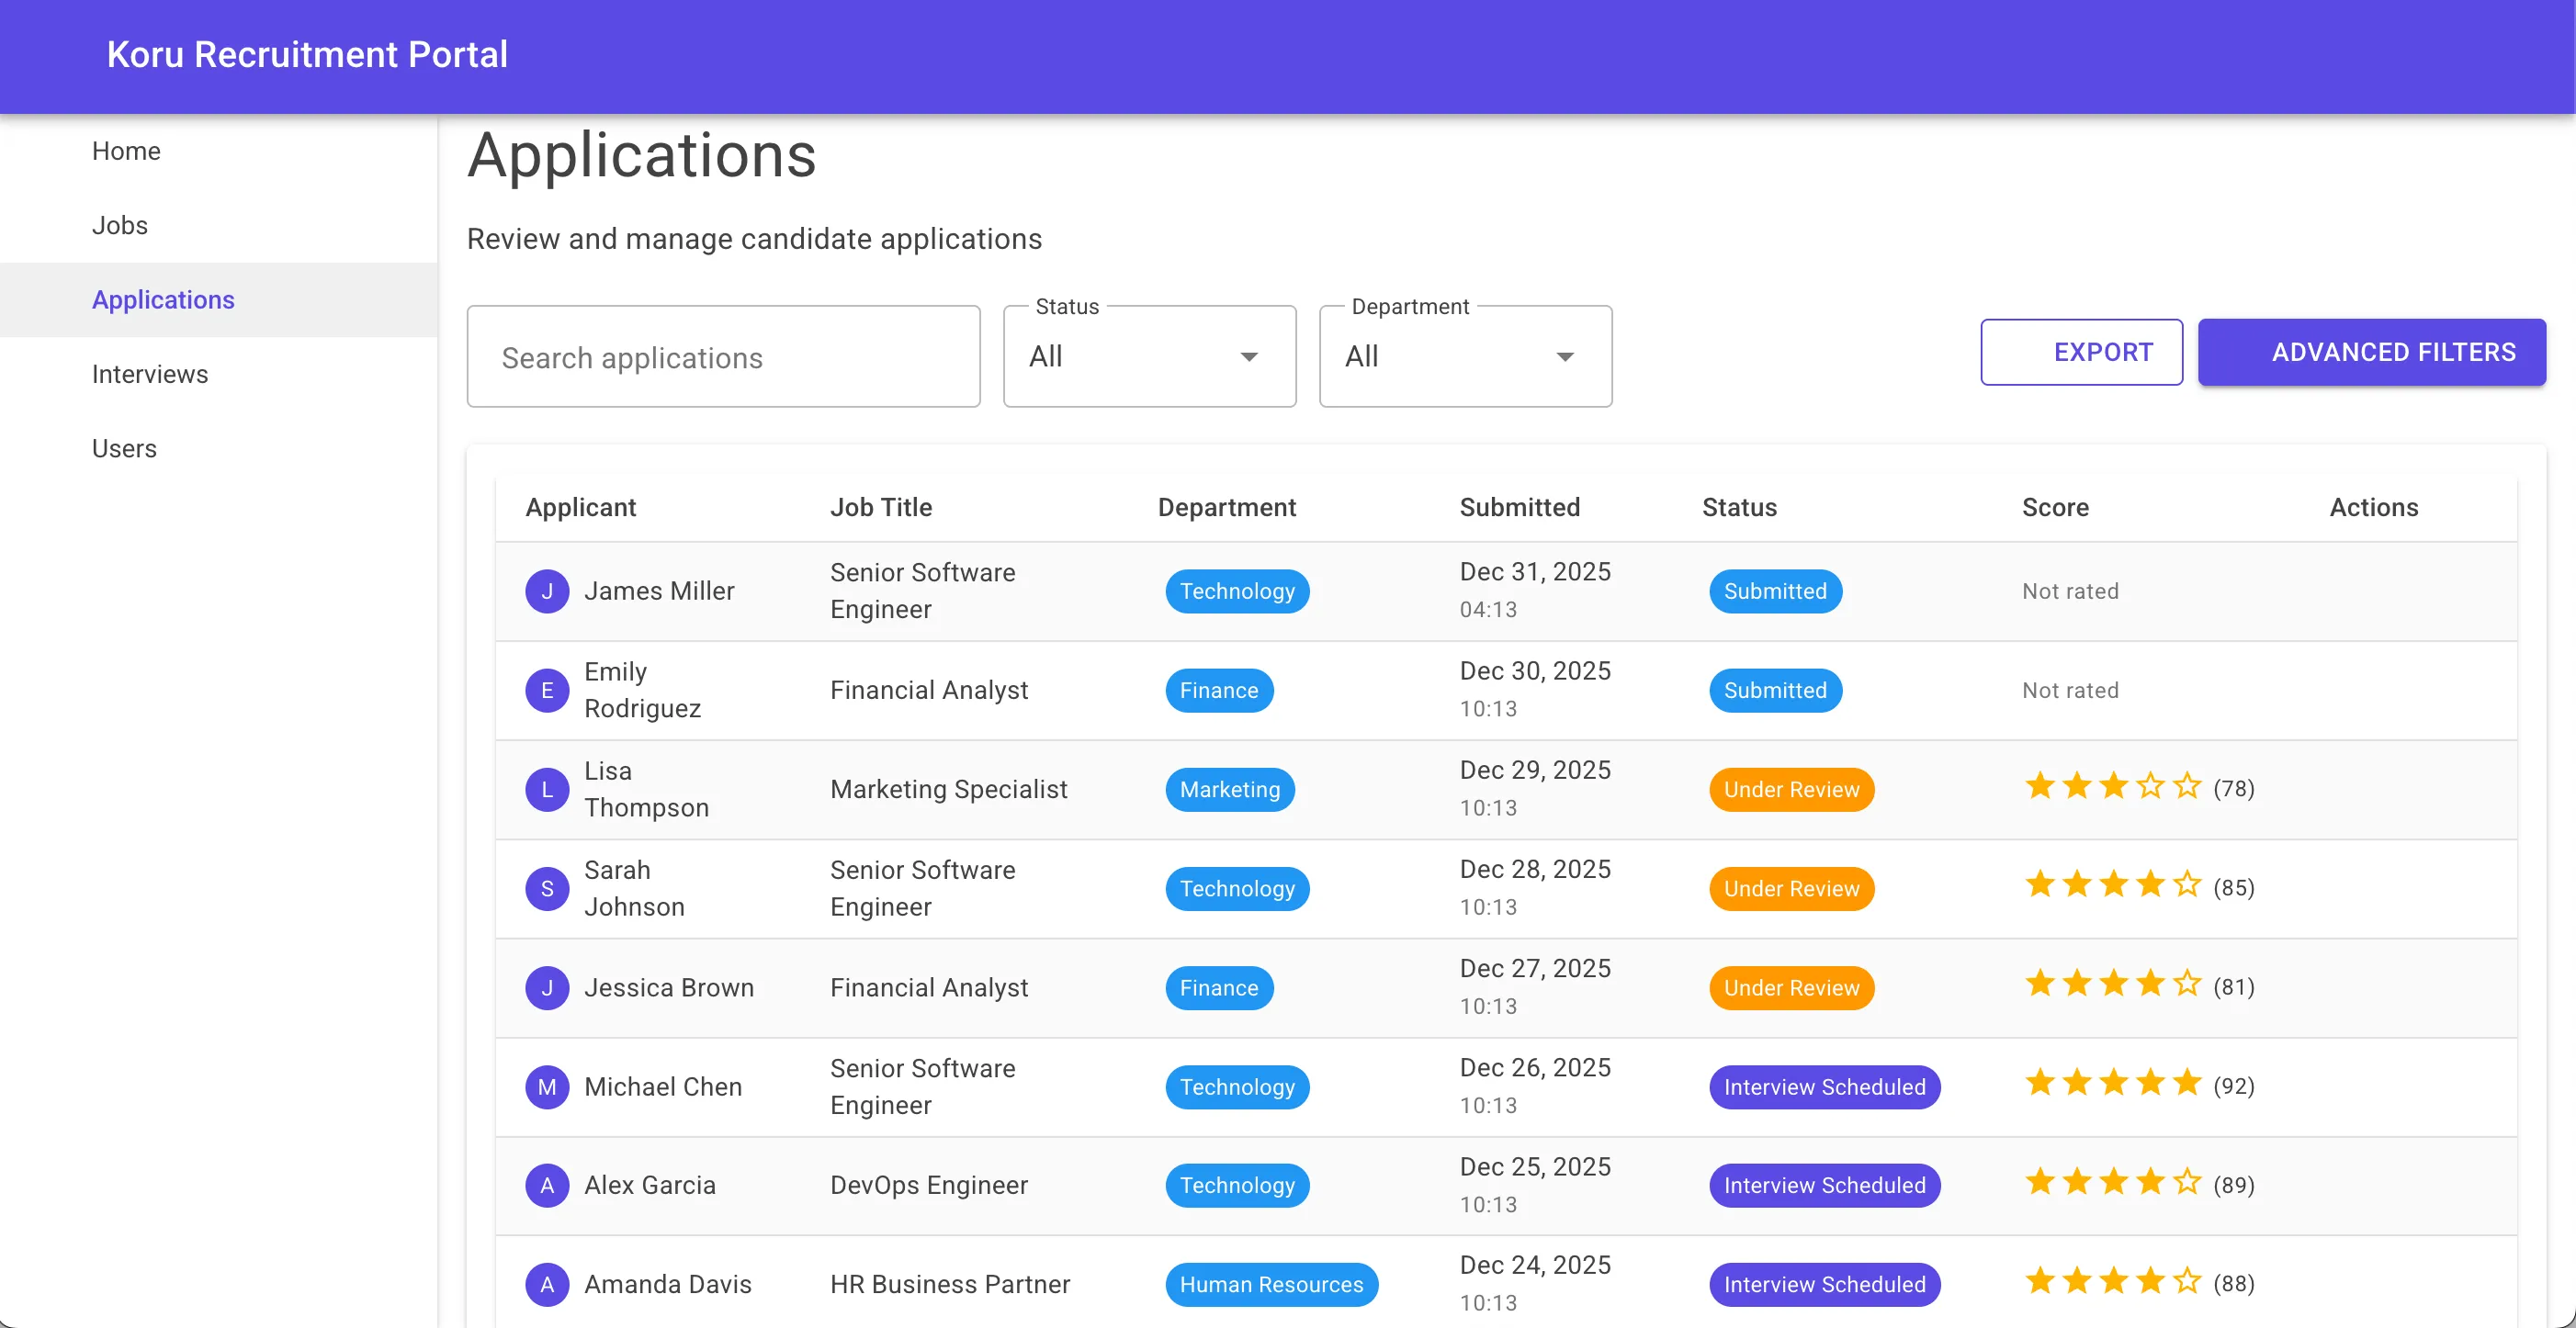This screenshot has width=2576, height=1328.
Task: Click James Miller's avatar icon
Action: tap(547, 591)
